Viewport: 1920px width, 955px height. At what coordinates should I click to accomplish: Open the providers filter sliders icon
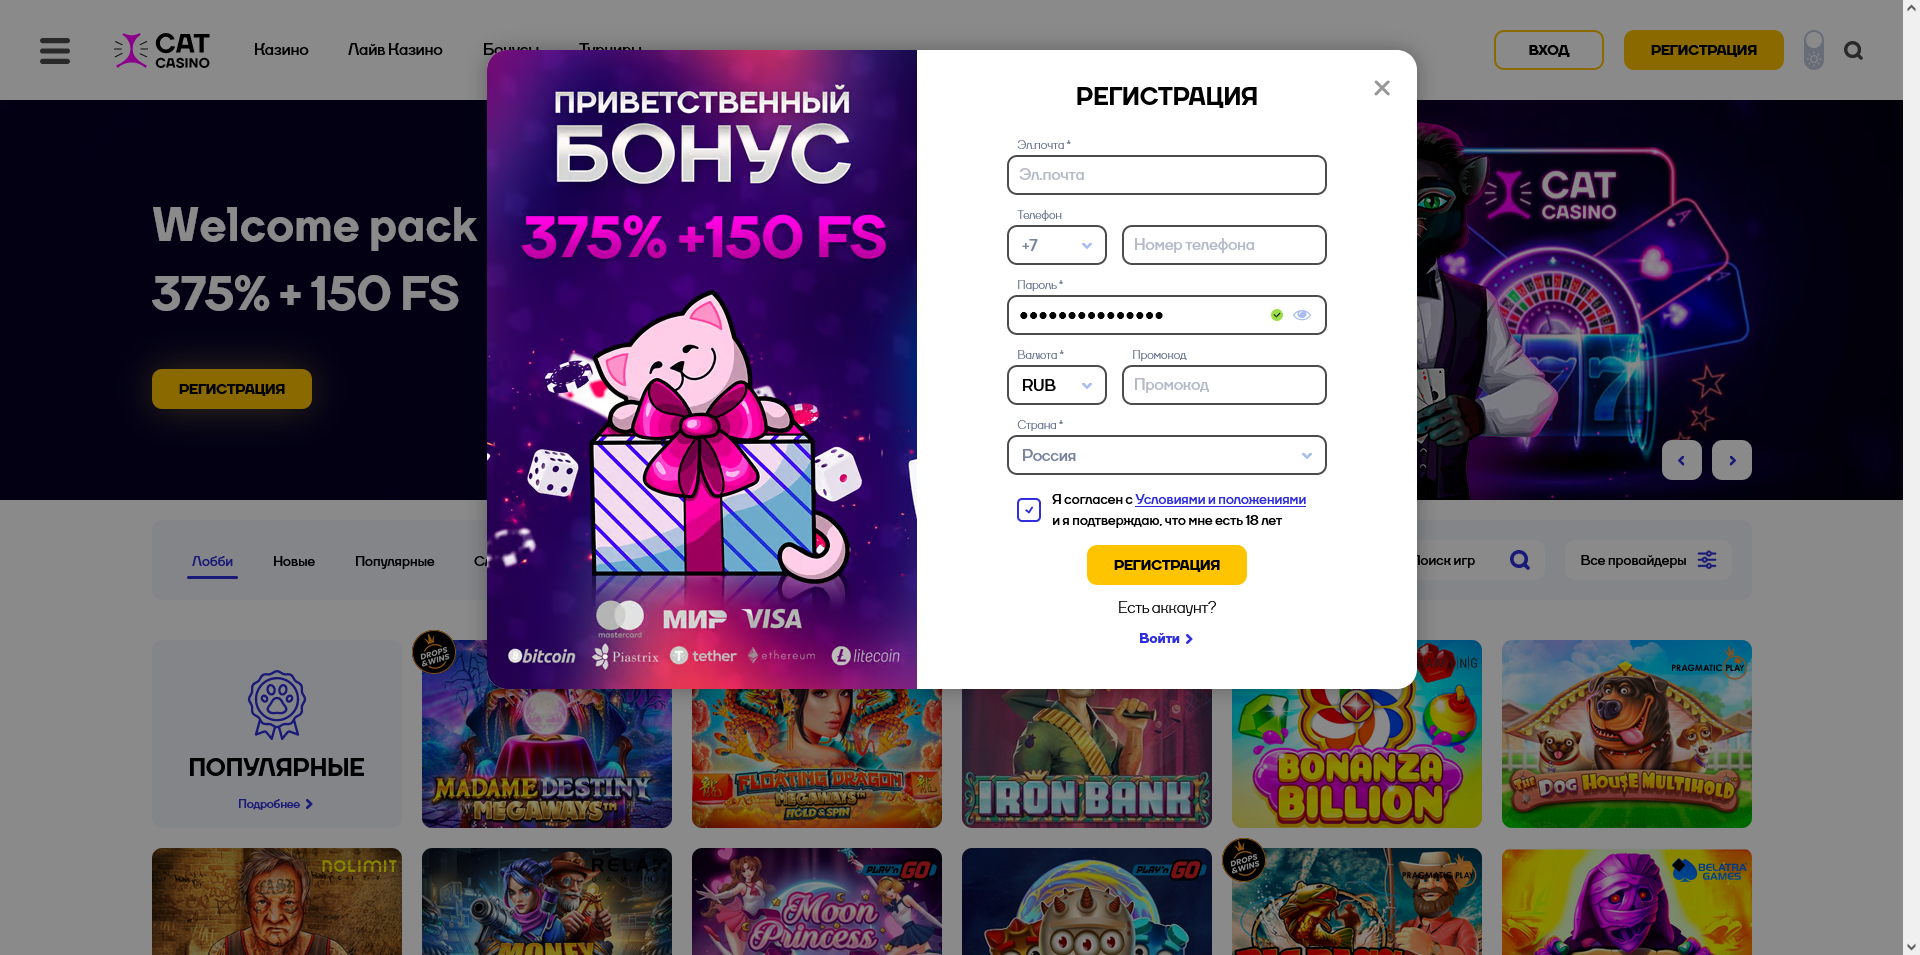(1707, 560)
